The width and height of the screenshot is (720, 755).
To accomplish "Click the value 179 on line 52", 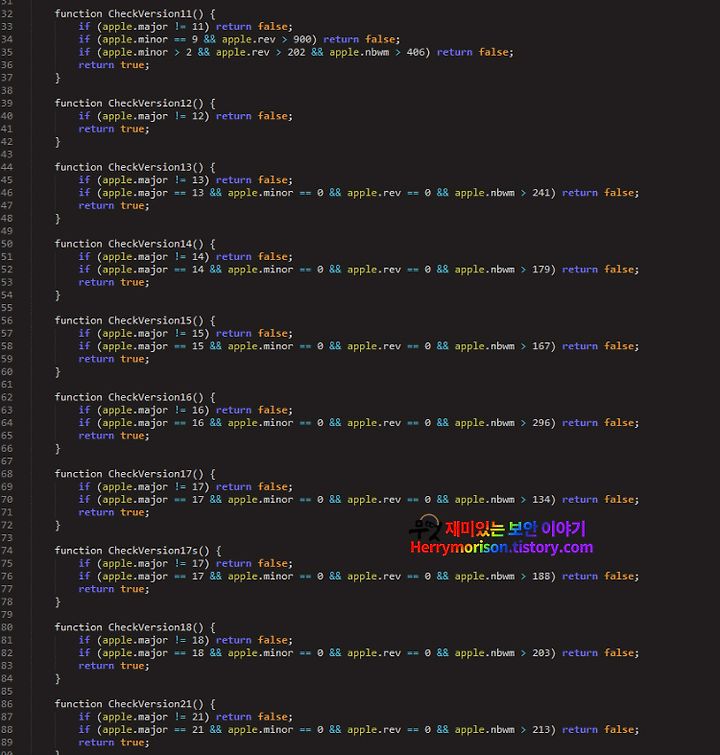I will (541, 269).
